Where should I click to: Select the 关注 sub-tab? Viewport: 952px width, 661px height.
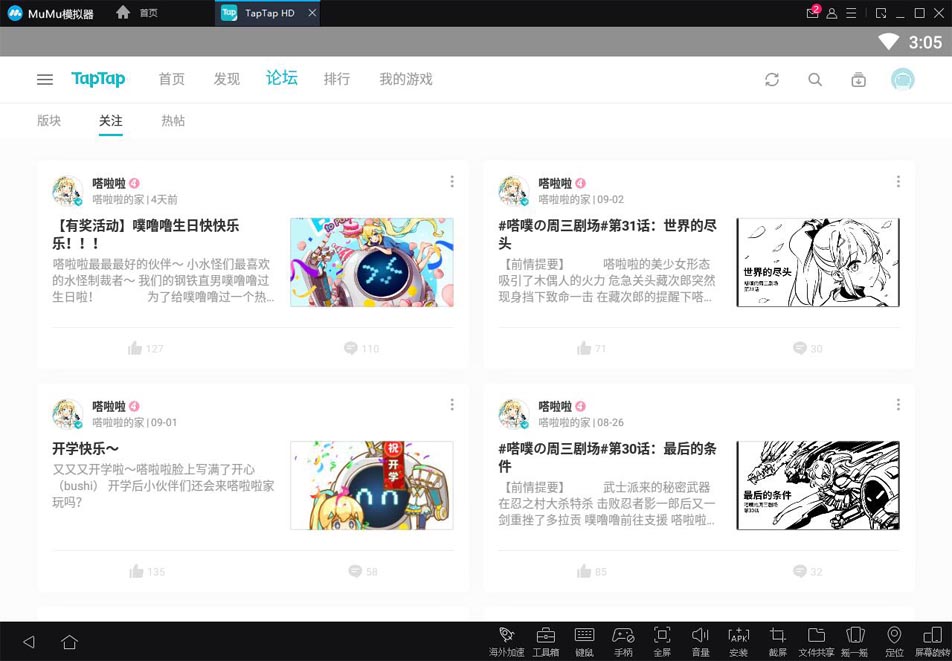click(x=110, y=121)
